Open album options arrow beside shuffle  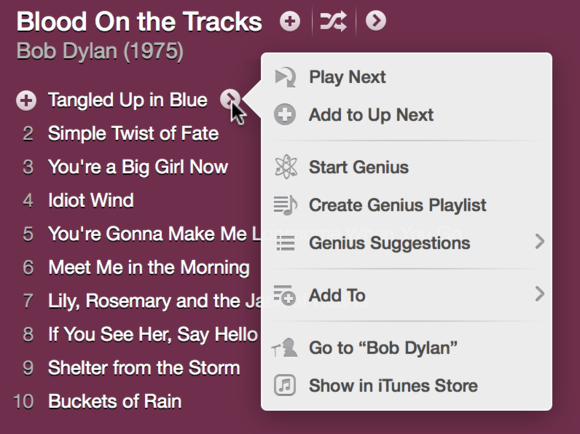[x=376, y=21]
